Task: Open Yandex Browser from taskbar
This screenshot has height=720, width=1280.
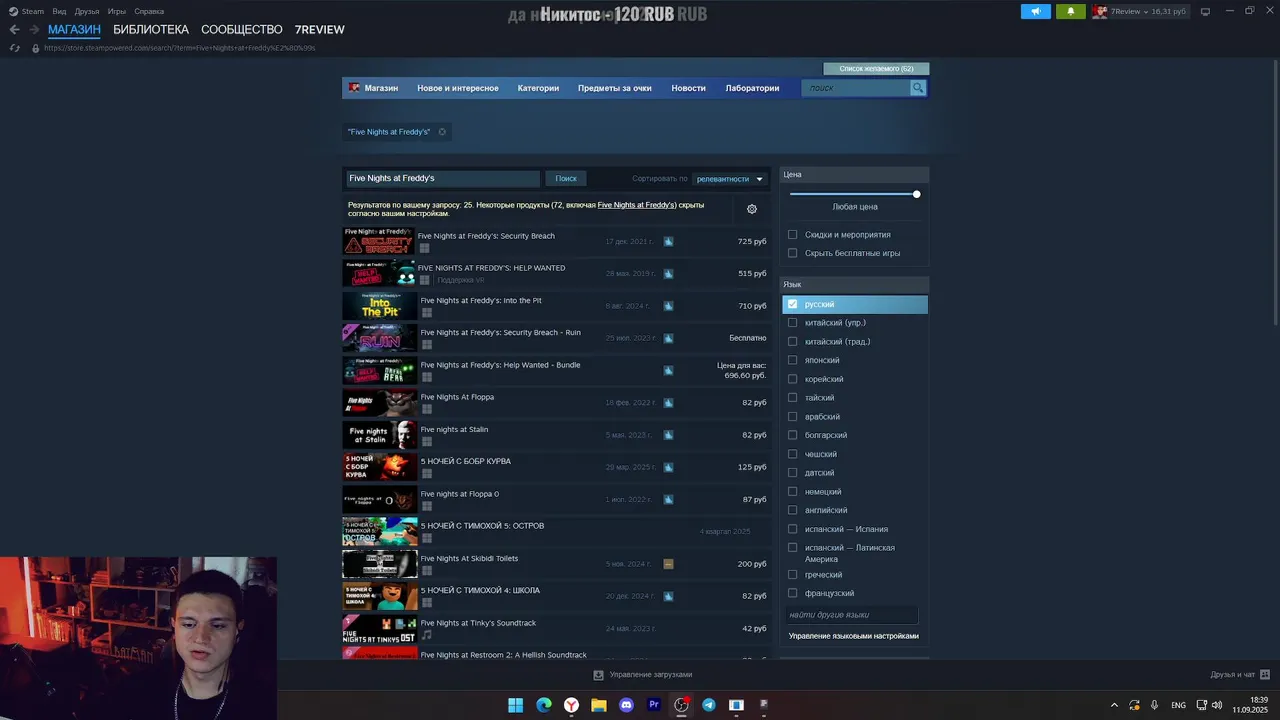Action: (x=571, y=705)
